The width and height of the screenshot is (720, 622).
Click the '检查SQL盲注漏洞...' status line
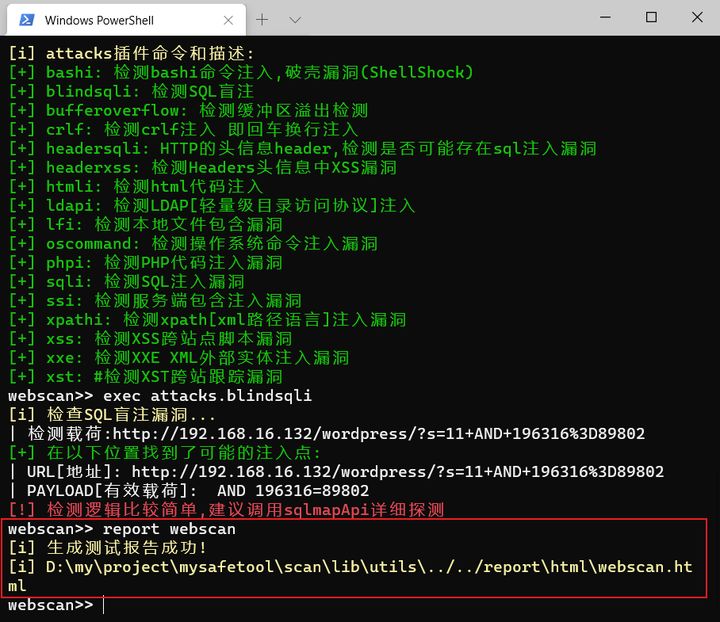point(112,415)
